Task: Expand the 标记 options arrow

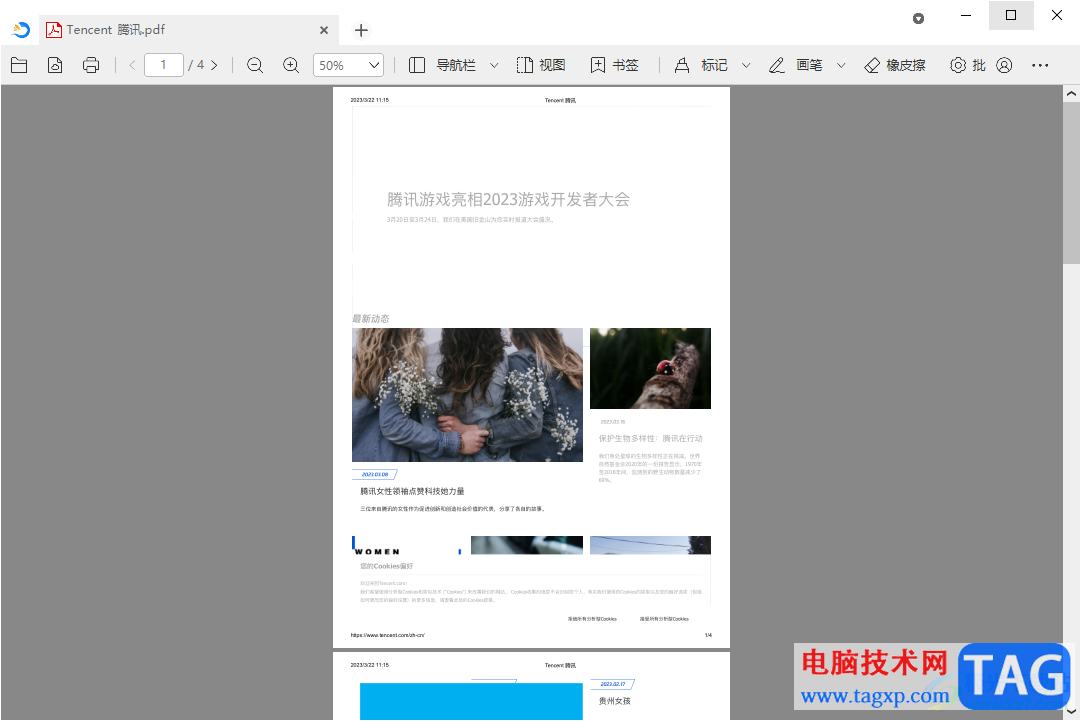Action: 746,65
